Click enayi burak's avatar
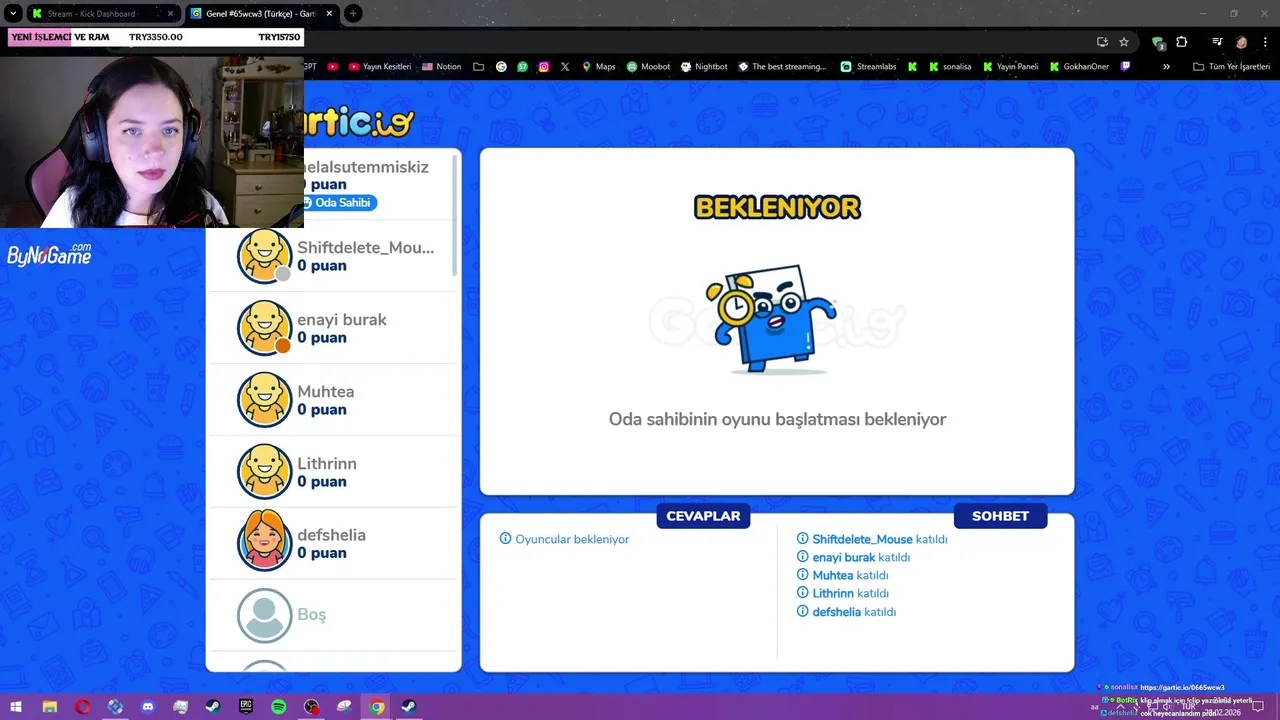Screen dimensions: 1280x720 (x=264, y=327)
